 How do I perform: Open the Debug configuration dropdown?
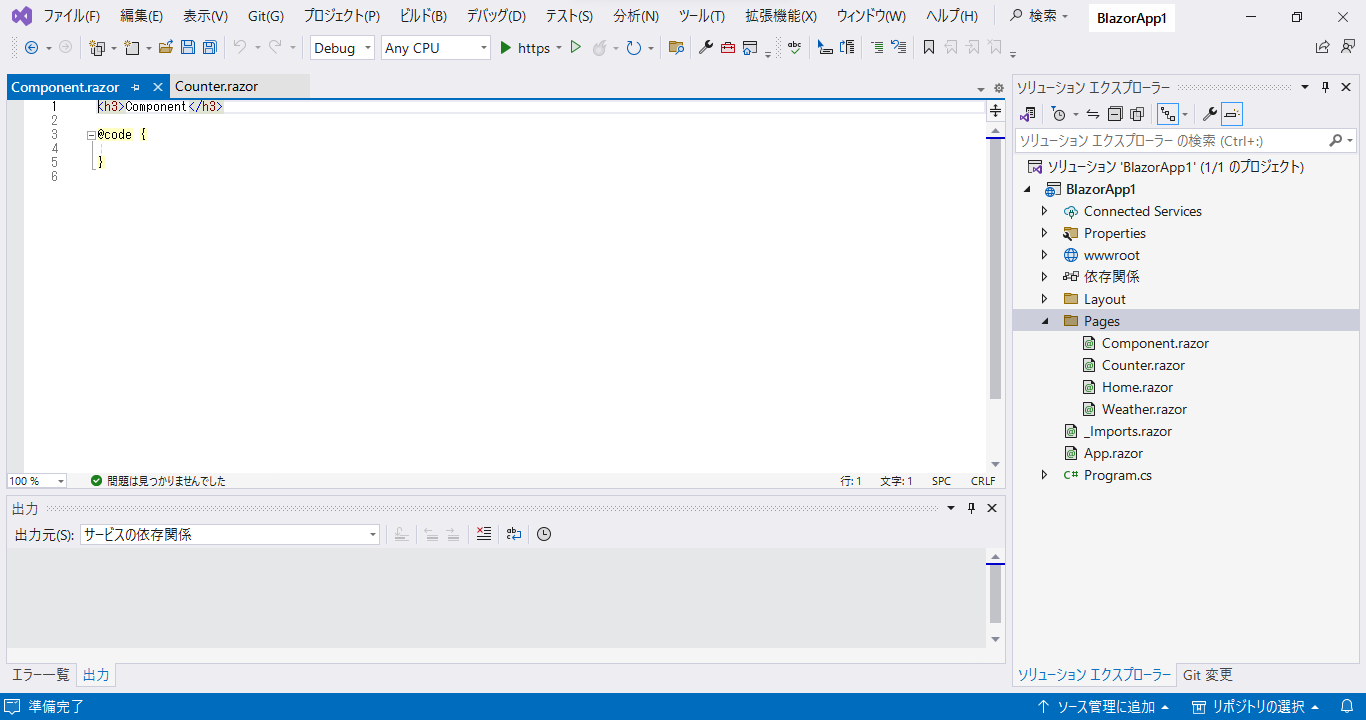pyautogui.click(x=343, y=48)
